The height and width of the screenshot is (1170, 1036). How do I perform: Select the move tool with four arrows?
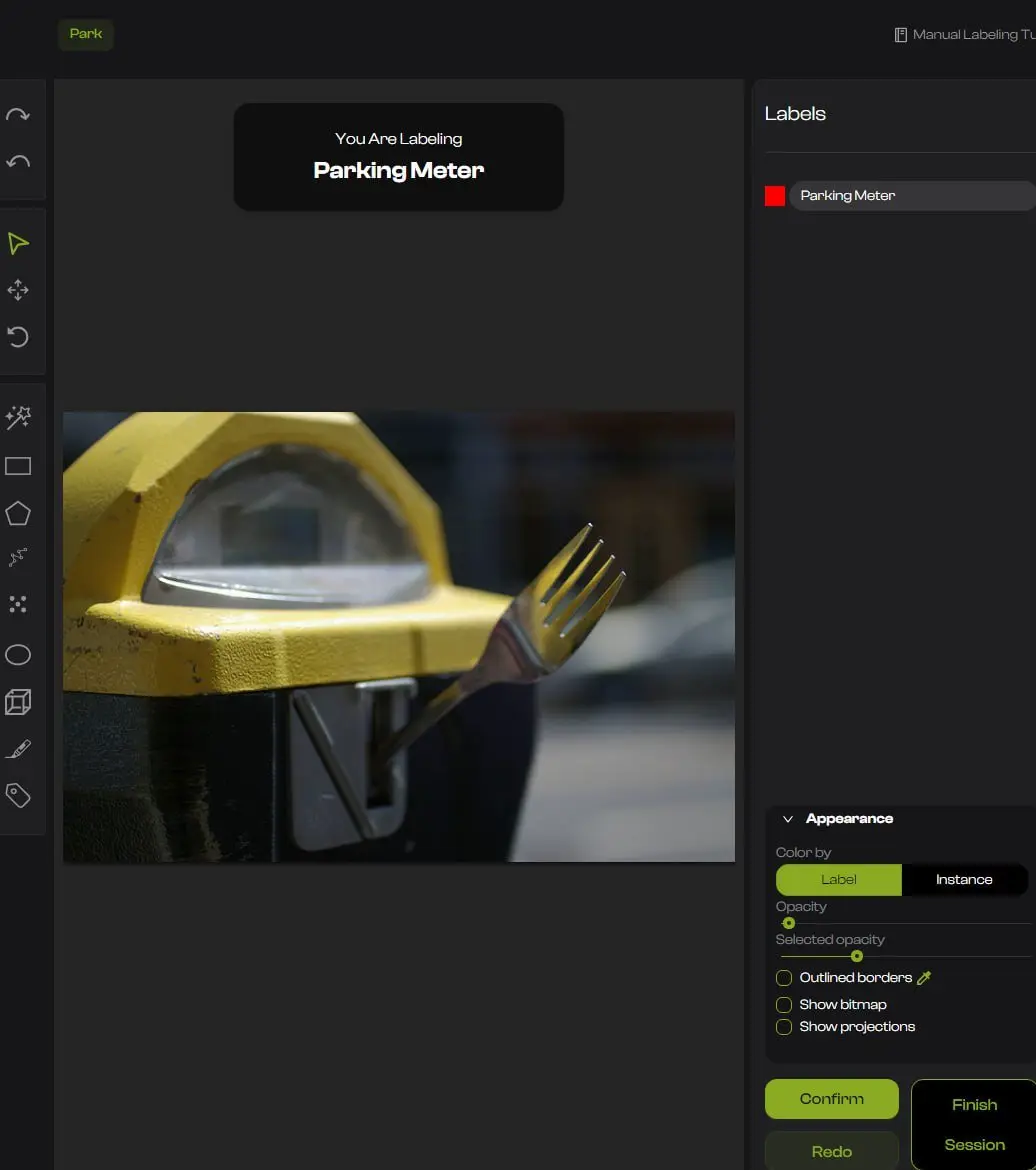[x=18, y=290]
